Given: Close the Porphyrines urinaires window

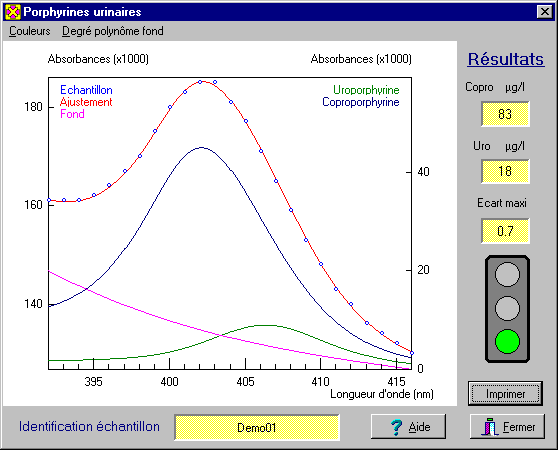Looking at the screenshot, I should click(544, 12).
